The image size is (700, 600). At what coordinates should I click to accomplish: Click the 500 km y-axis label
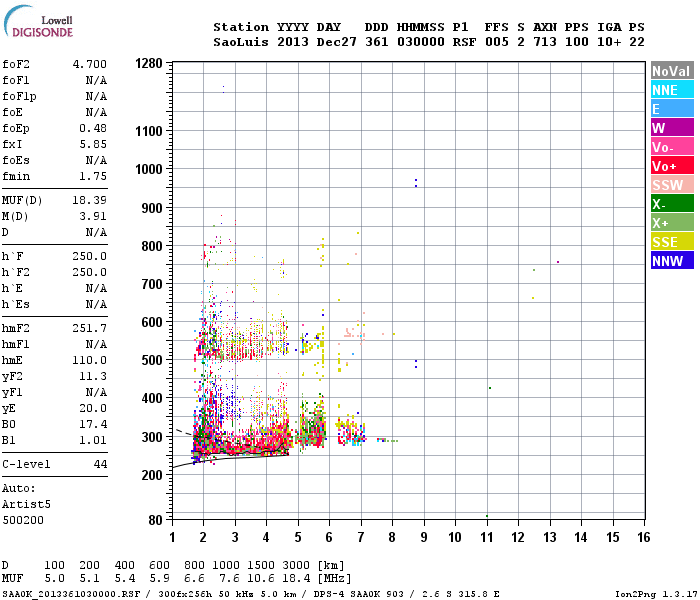pos(152,360)
